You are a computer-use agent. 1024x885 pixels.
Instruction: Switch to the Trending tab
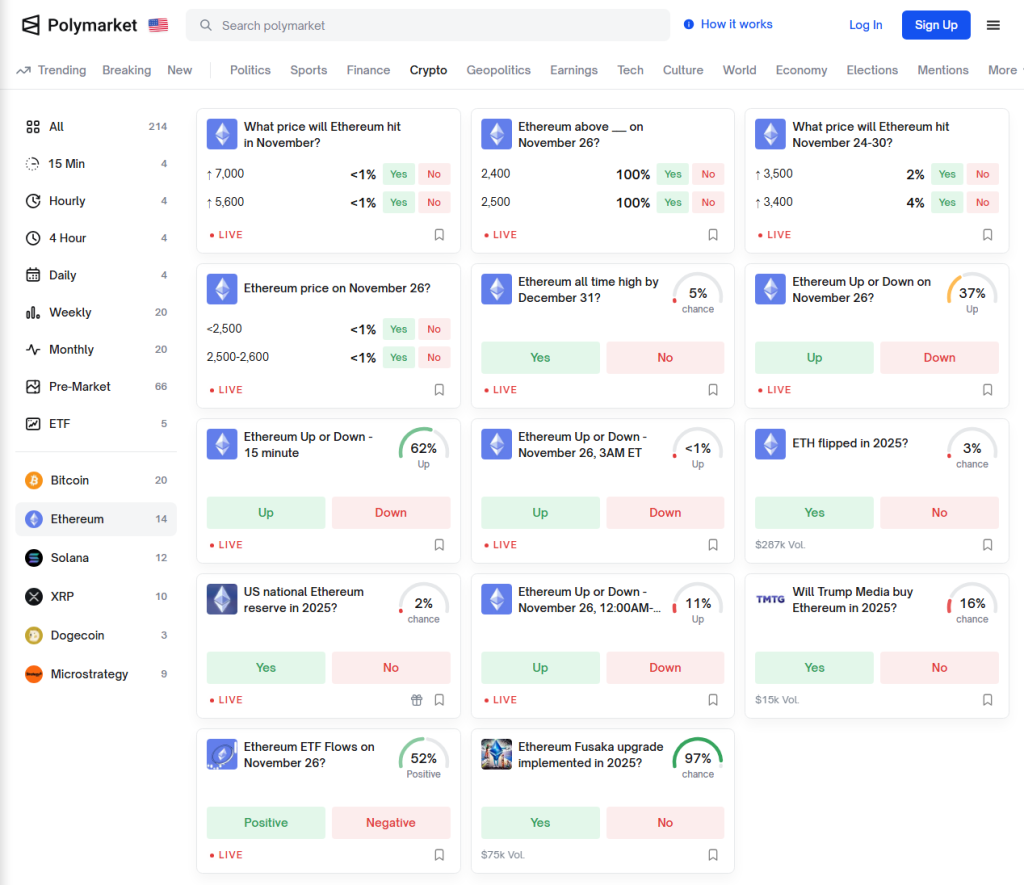pos(52,70)
